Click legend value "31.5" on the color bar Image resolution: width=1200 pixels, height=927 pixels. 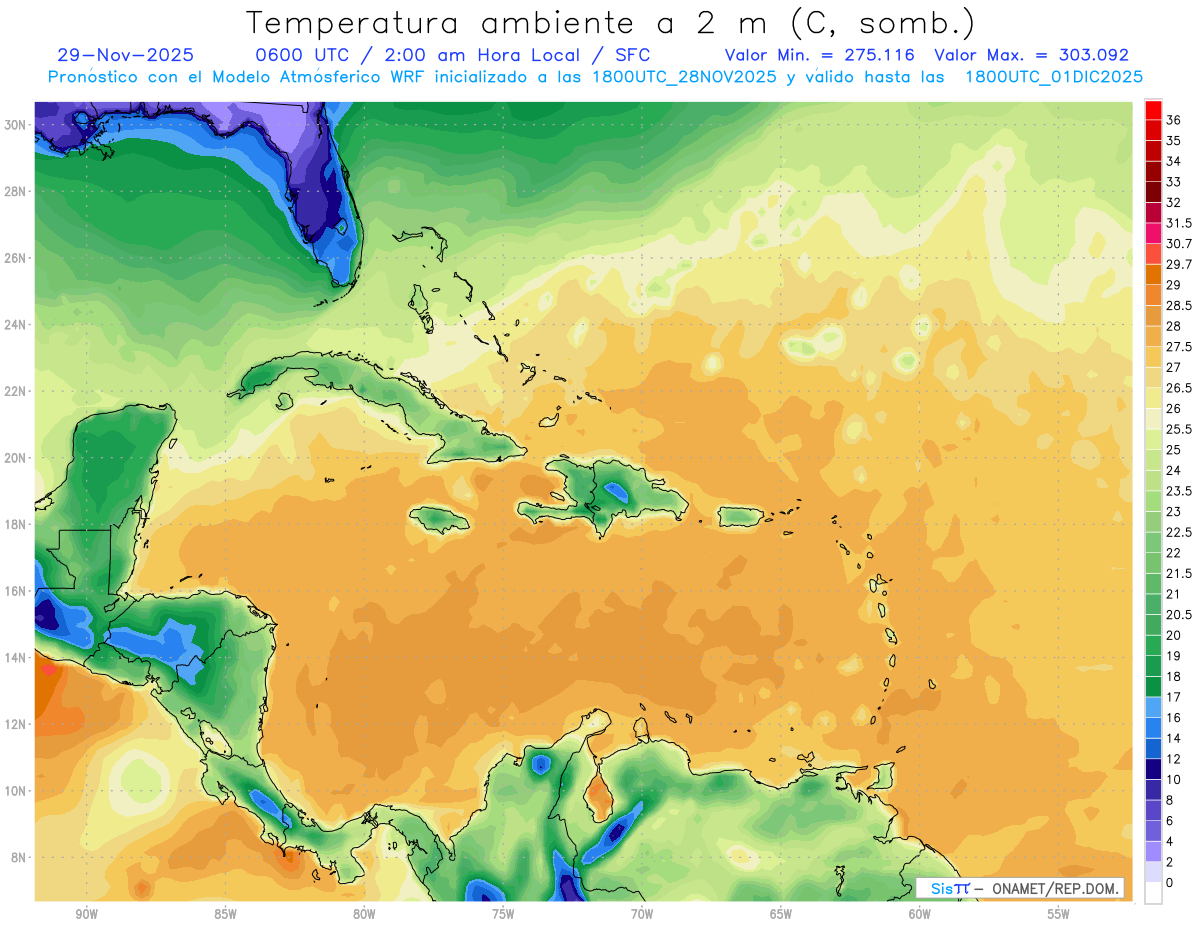tap(1179, 223)
